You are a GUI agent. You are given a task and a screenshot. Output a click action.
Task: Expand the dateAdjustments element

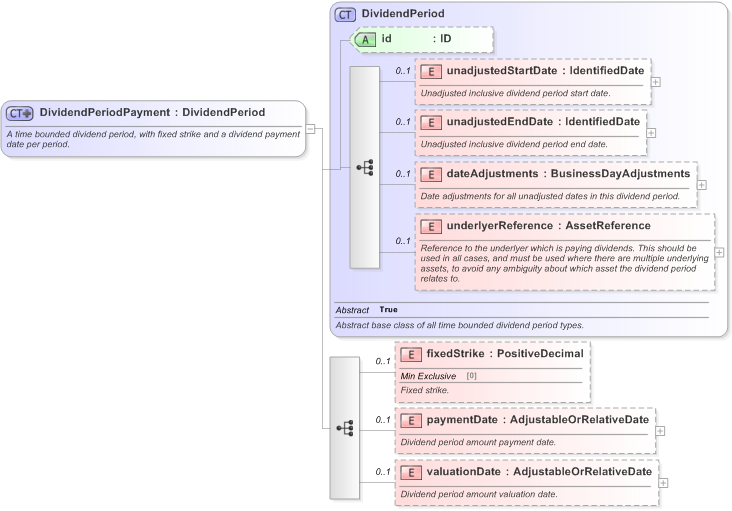(701, 185)
